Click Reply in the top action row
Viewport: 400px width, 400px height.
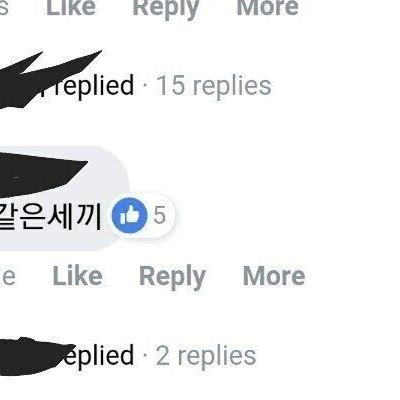(x=166, y=8)
